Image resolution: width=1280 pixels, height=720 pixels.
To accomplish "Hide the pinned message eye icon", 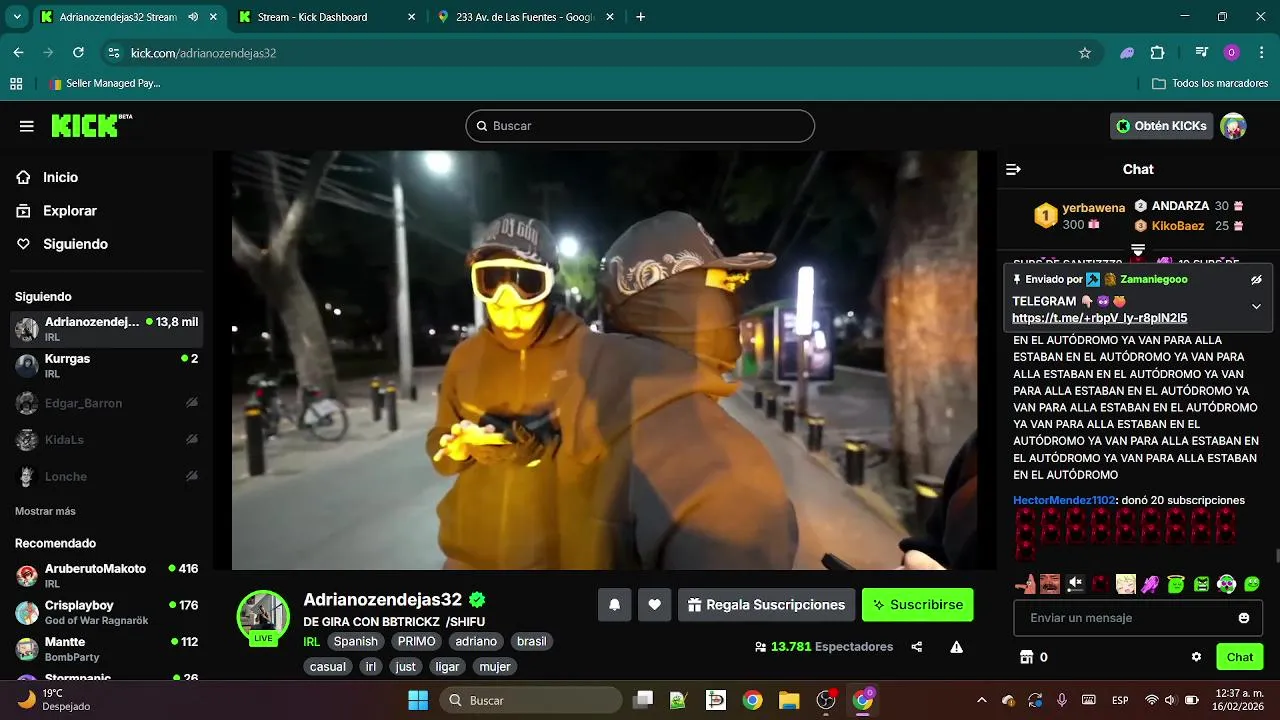I will [1256, 280].
